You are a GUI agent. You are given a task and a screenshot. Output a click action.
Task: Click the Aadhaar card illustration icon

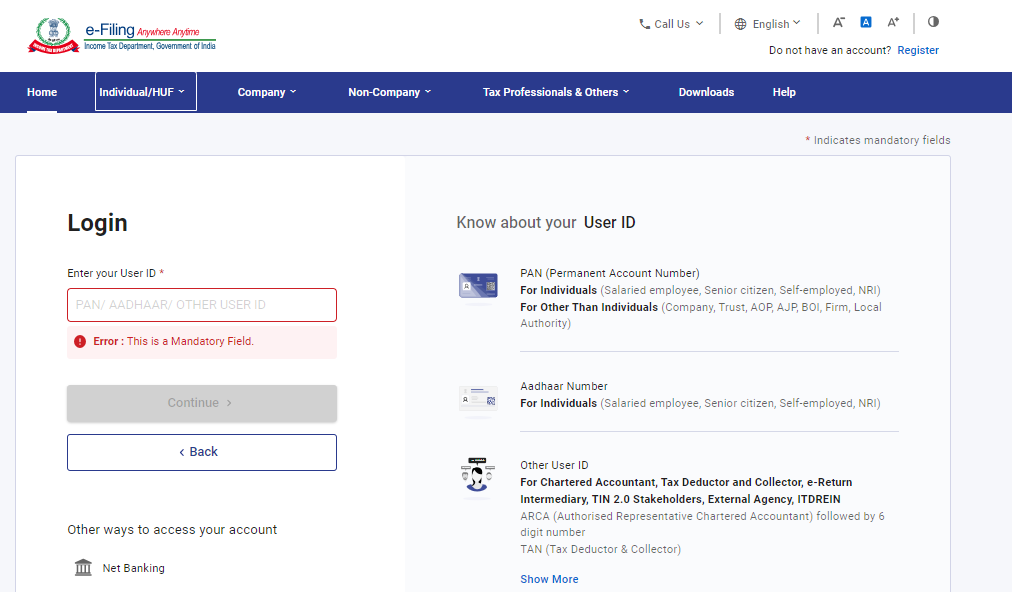(478, 398)
